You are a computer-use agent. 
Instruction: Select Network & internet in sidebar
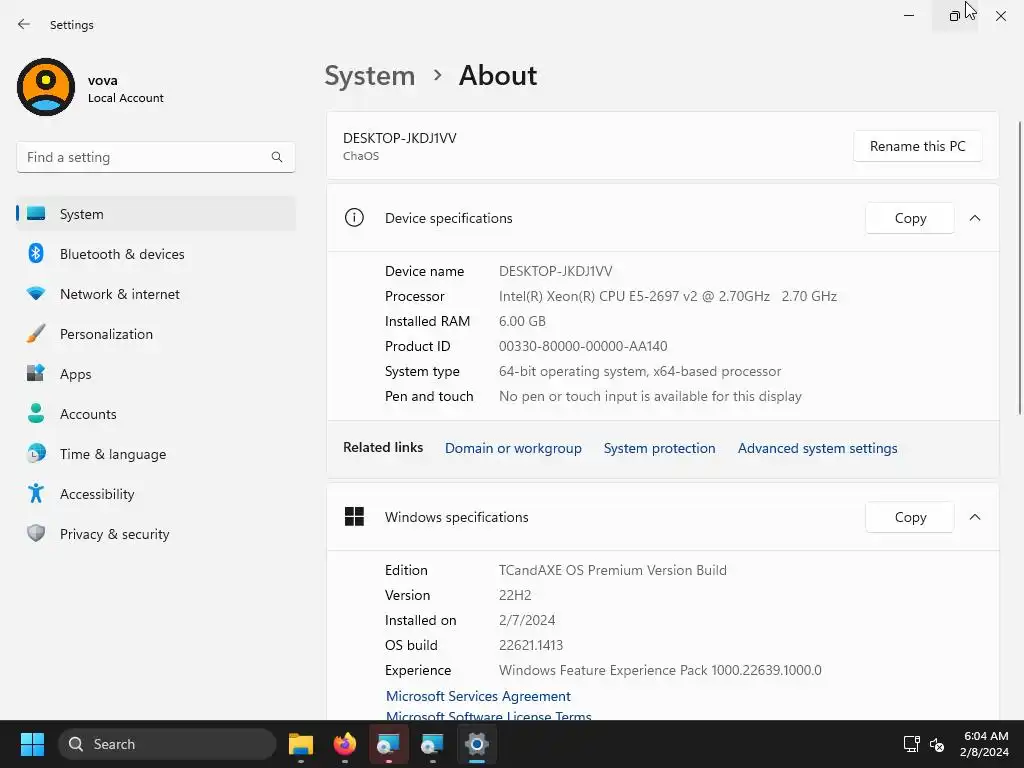(120, 294)
